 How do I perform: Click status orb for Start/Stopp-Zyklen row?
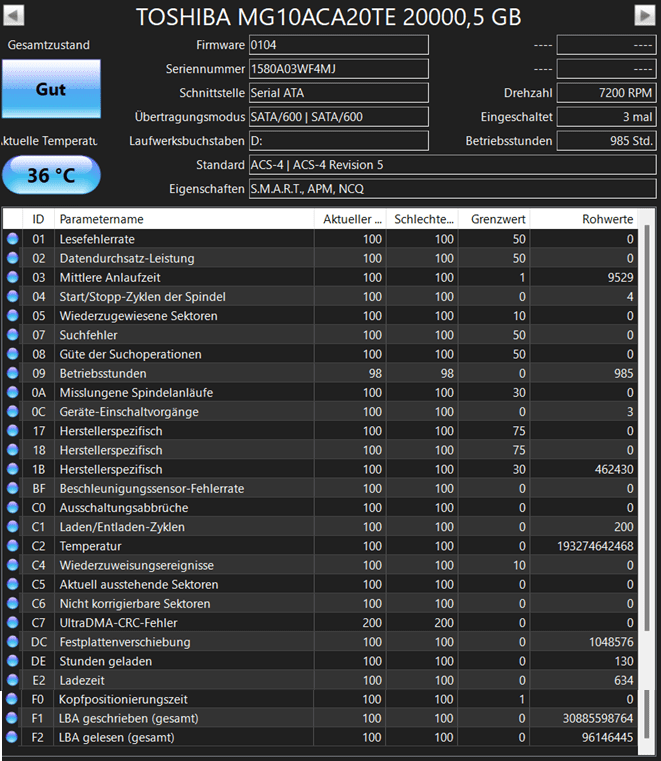(13, 296)
